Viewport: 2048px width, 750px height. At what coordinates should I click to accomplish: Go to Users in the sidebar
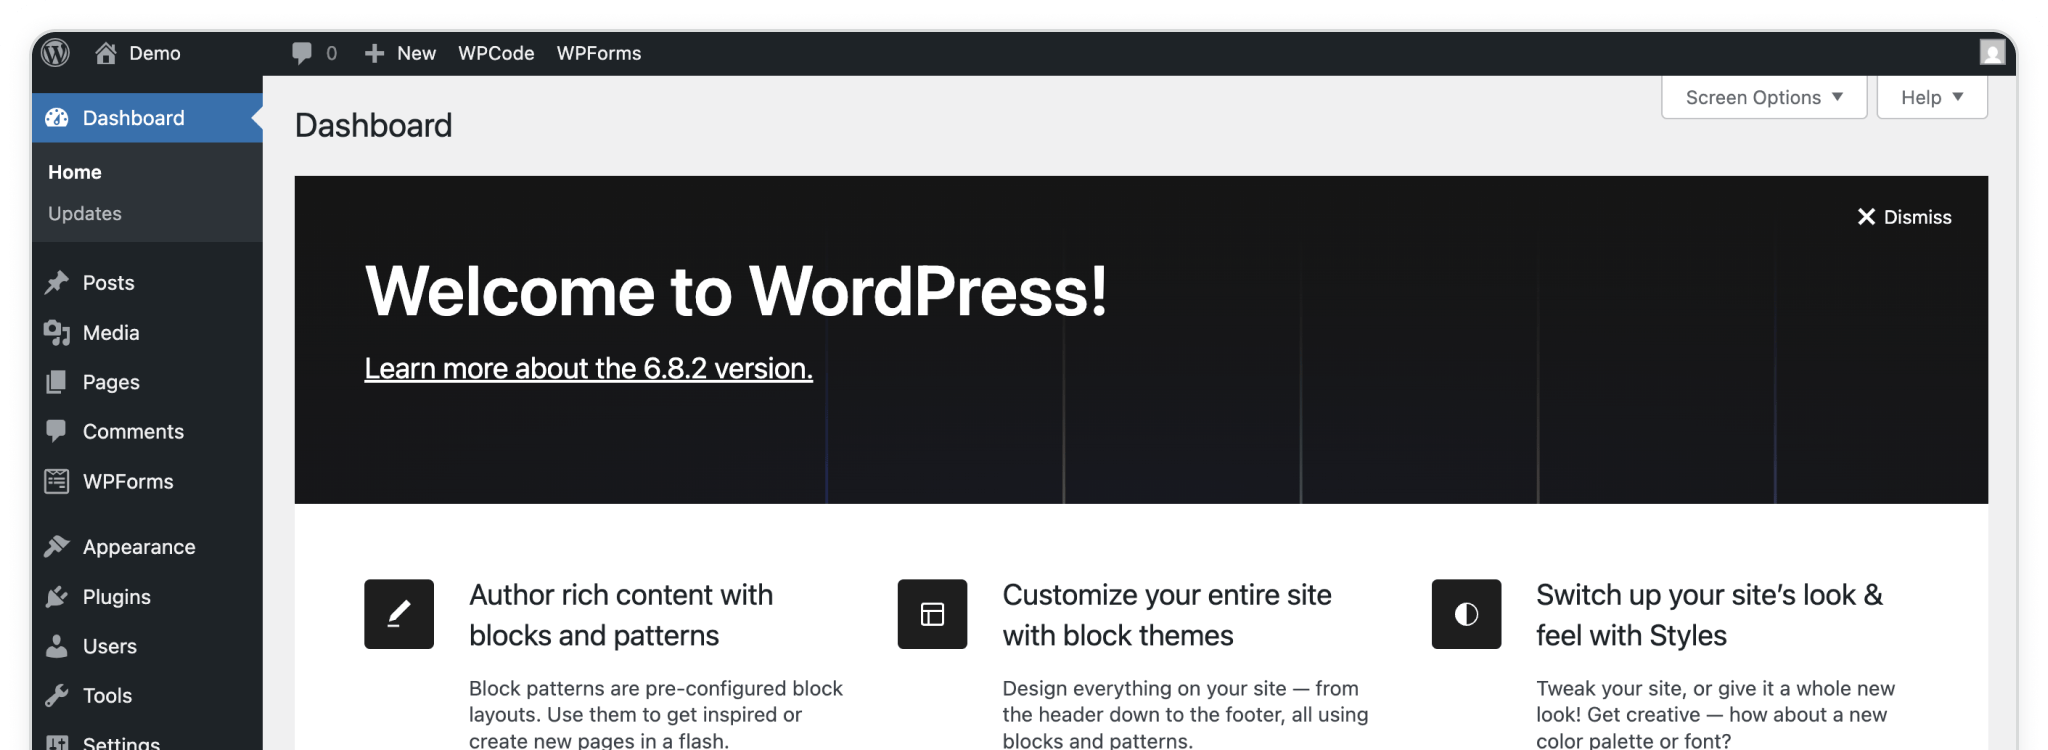pyautogui.click(x=110, y=646)
